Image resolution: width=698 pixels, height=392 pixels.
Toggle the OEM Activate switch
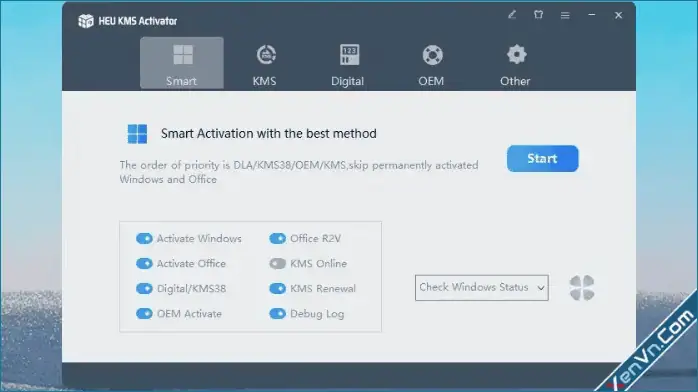144,314
